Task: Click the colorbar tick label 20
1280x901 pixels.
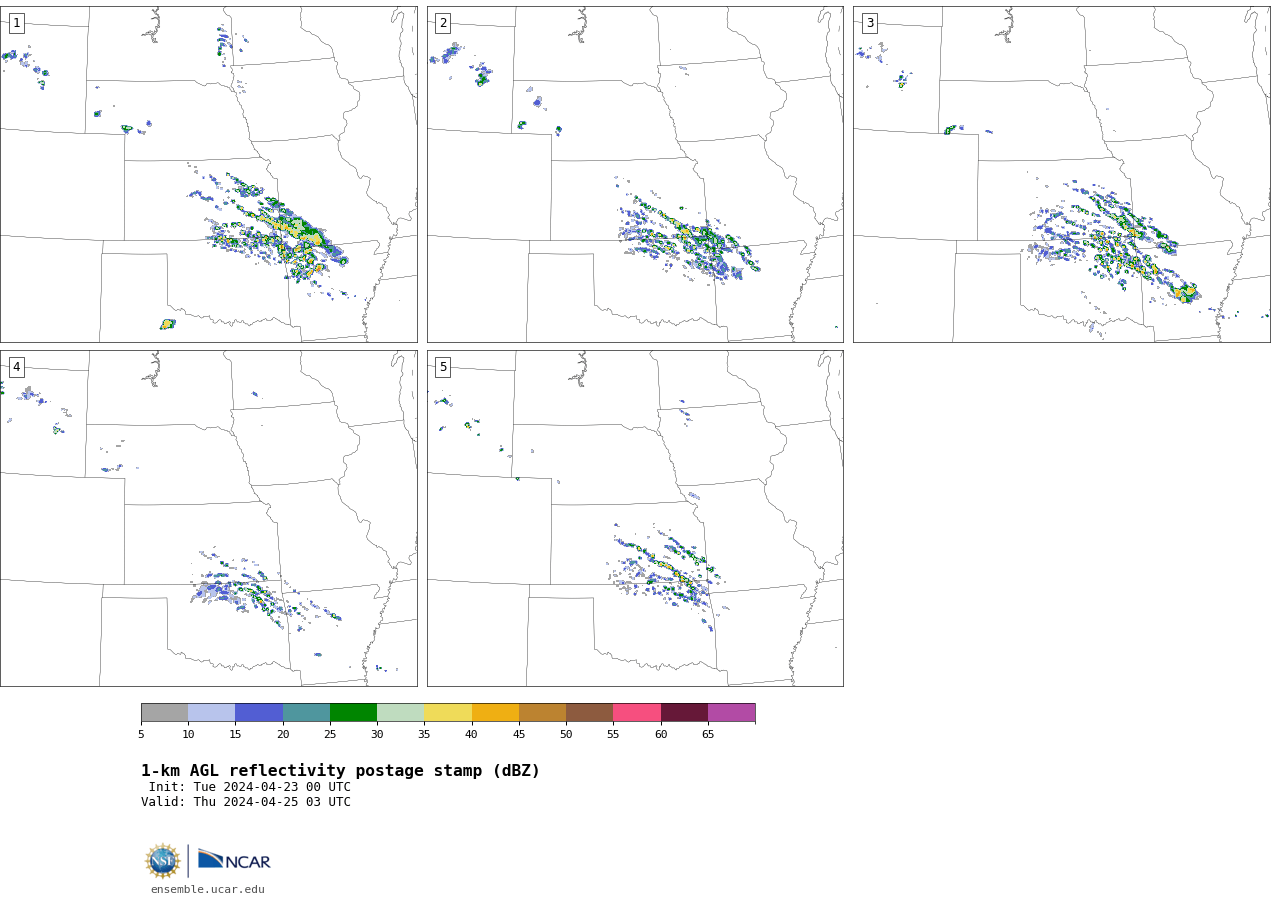Action: (x=283, y=735)
